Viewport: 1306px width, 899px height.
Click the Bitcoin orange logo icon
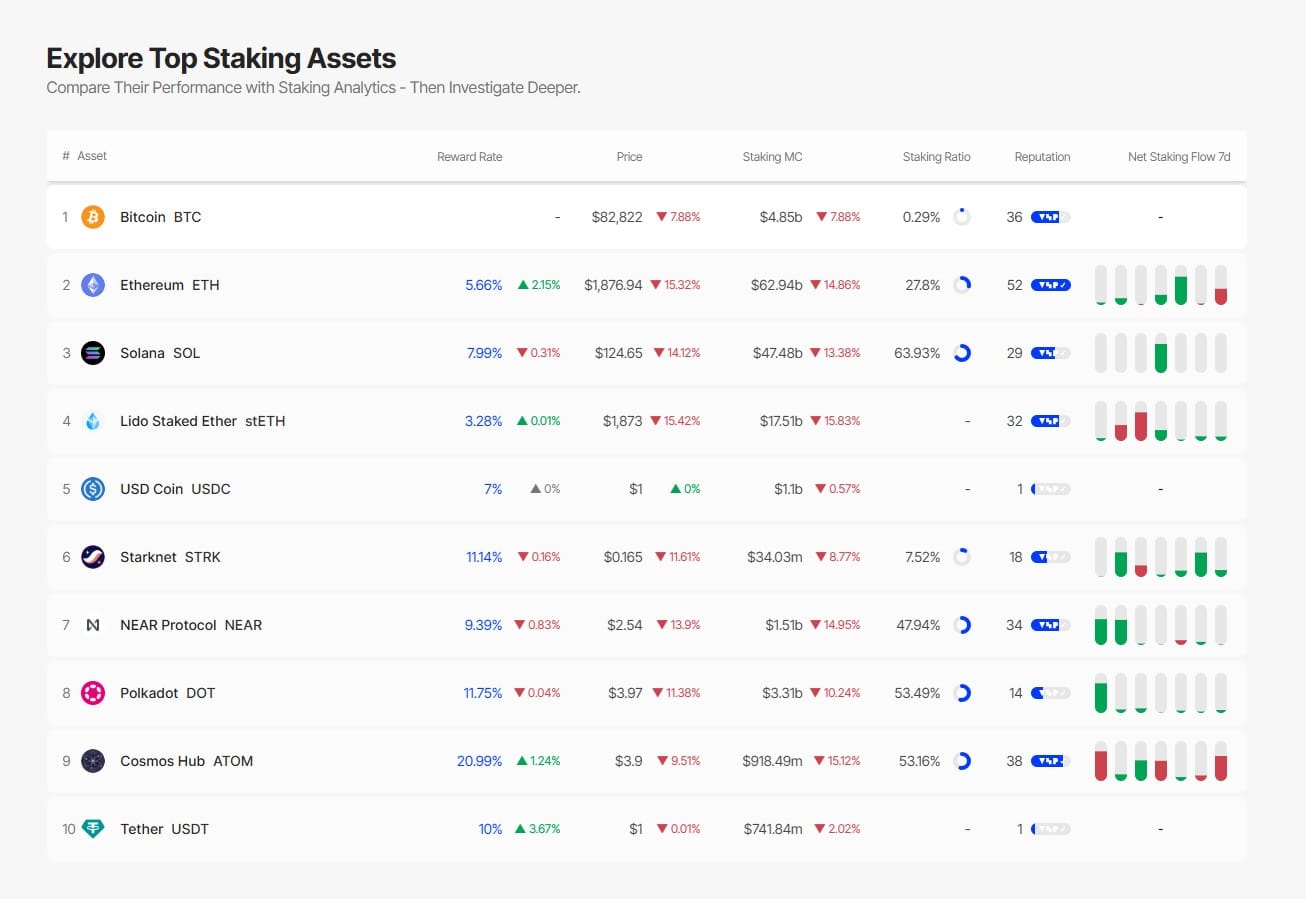(93, 217)
